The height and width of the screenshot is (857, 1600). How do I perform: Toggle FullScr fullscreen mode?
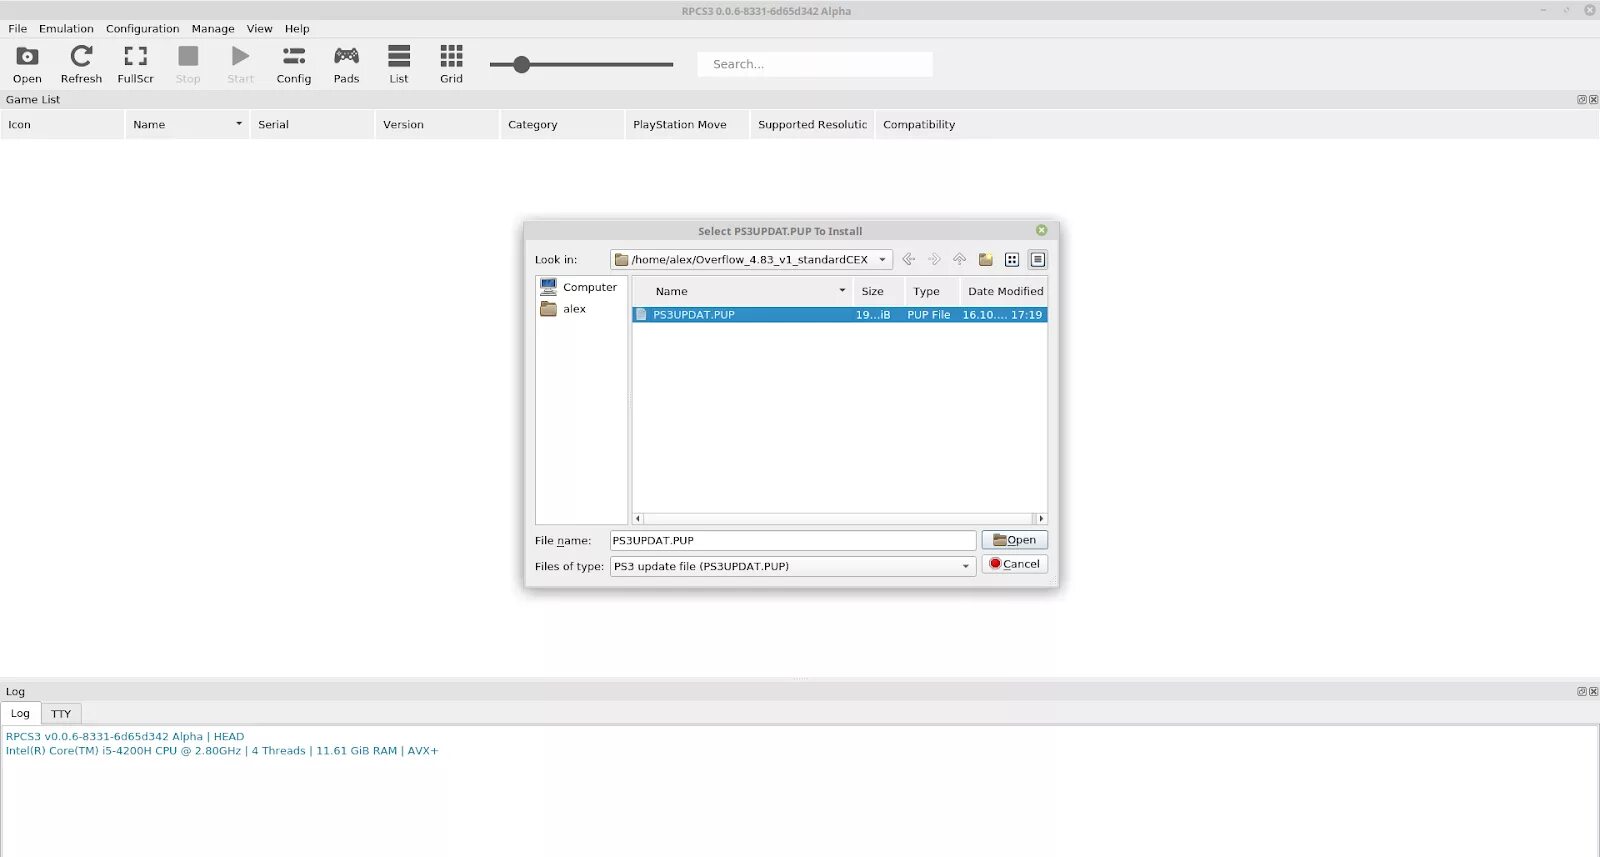coord(135,64)
